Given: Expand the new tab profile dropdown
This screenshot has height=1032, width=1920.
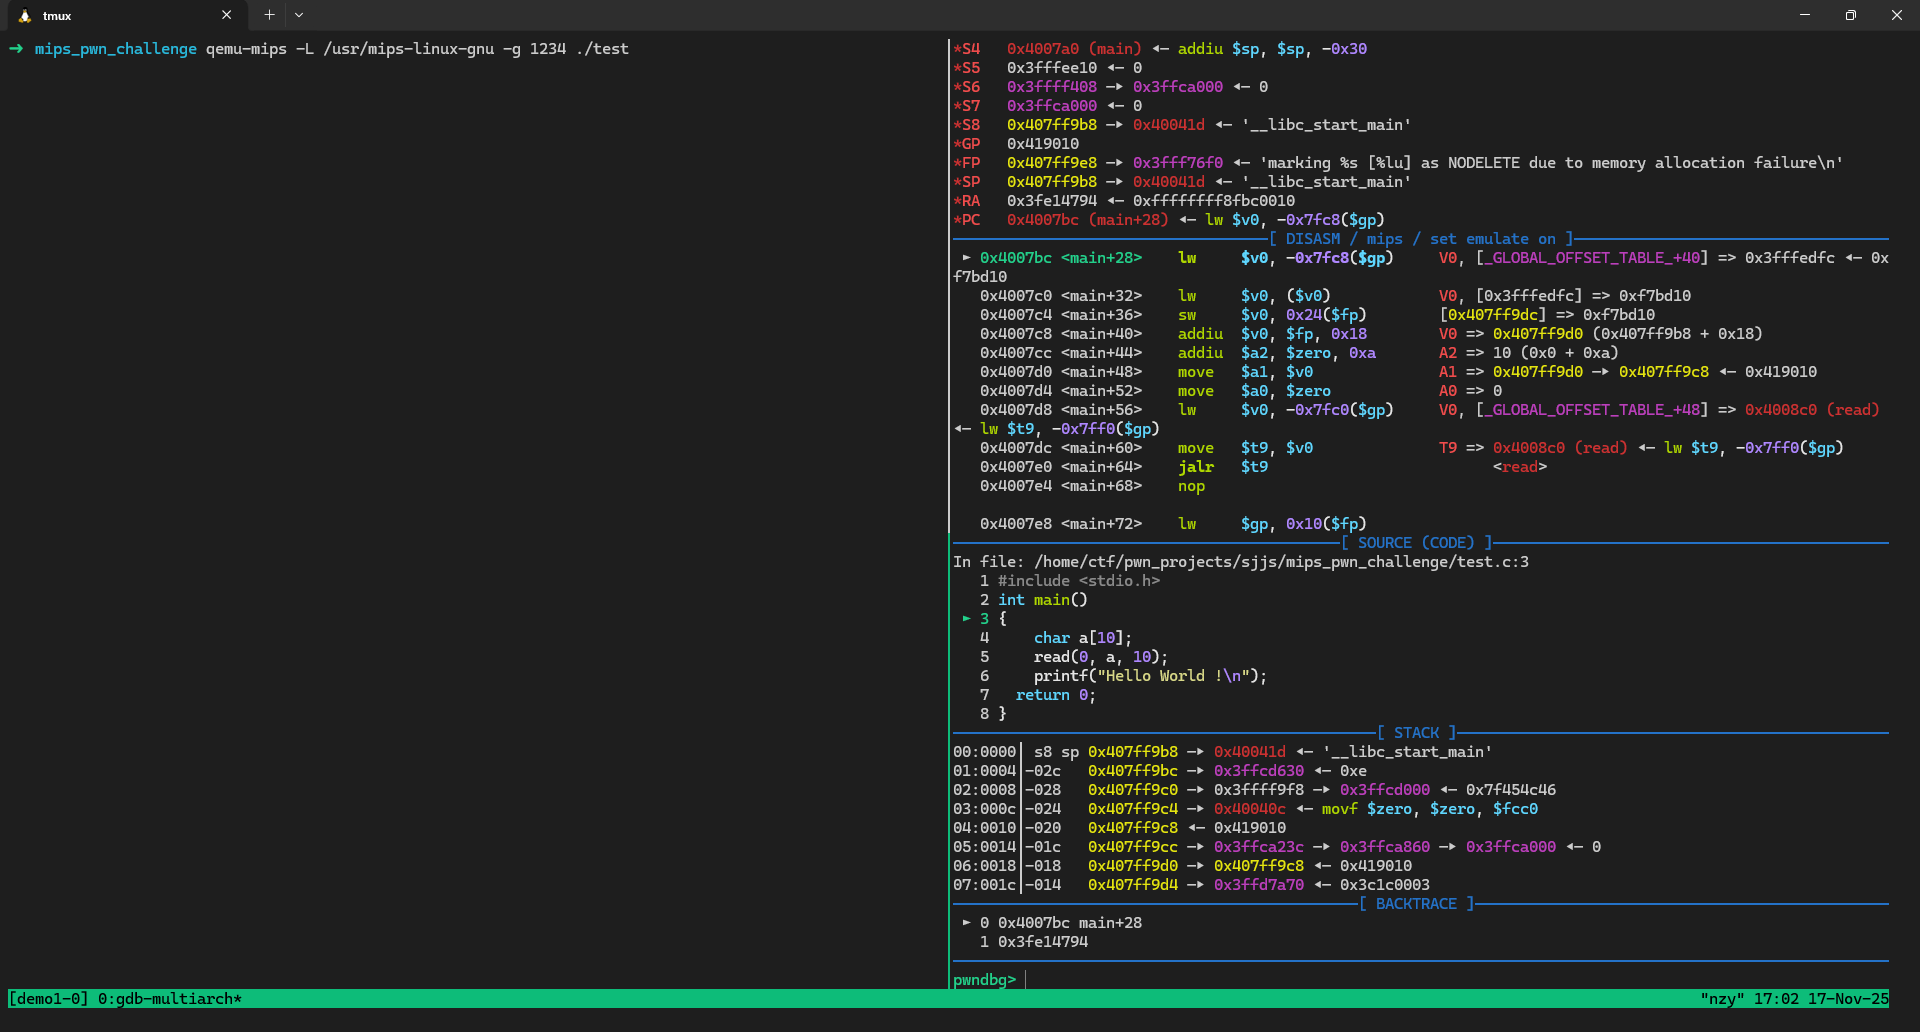Looking at the screenshot, I should [299, 15].
